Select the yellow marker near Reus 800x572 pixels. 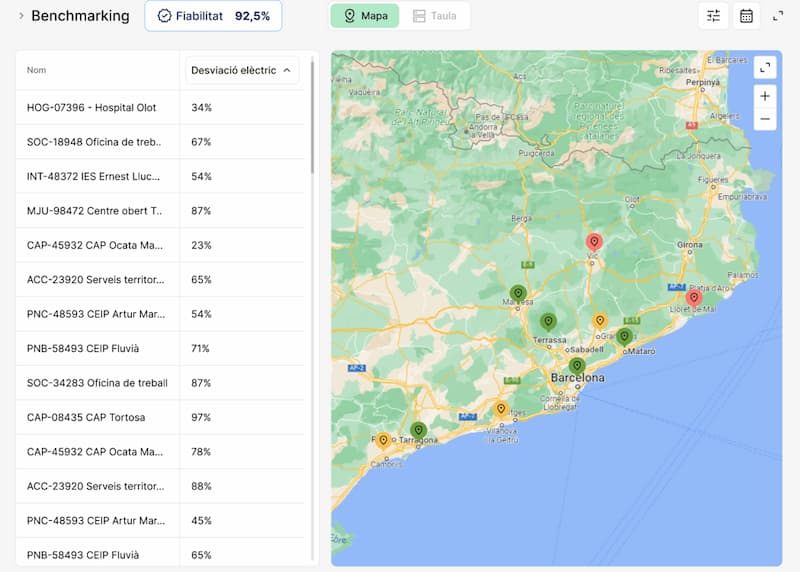point(383,441)
